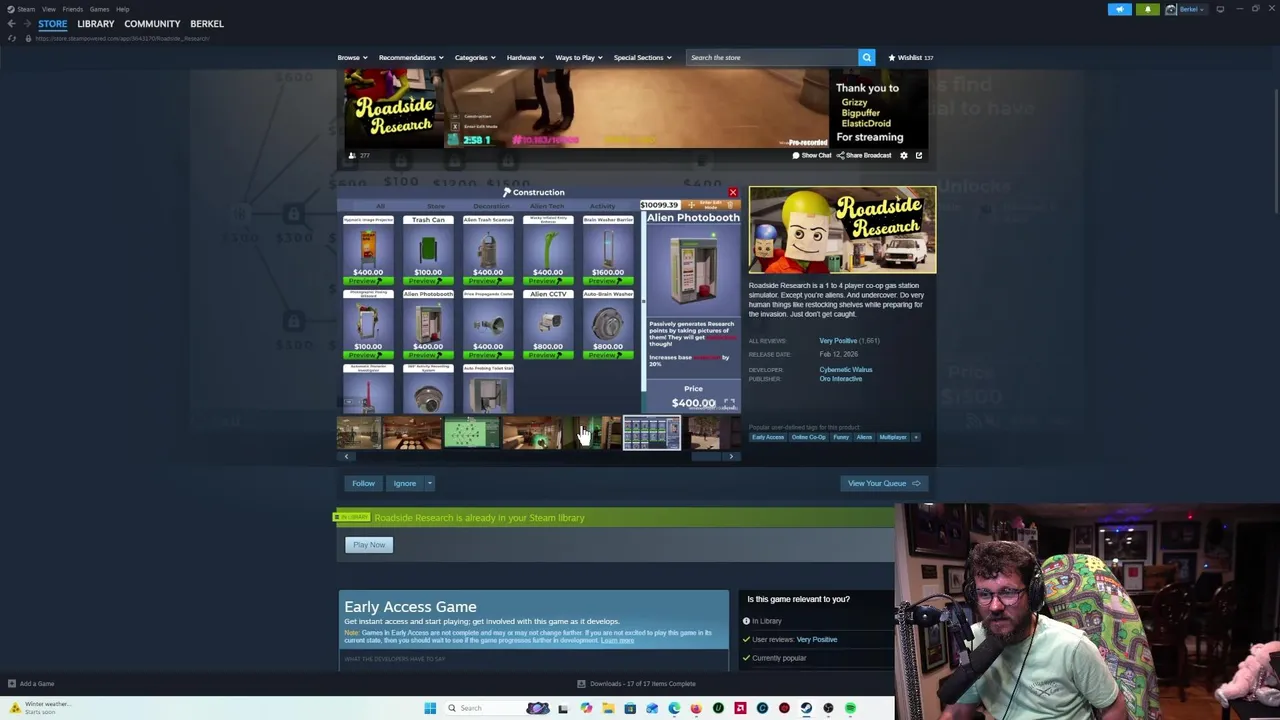1280x720 pixels.
Task: Select the Aliens tag
Action: [864, 437]
